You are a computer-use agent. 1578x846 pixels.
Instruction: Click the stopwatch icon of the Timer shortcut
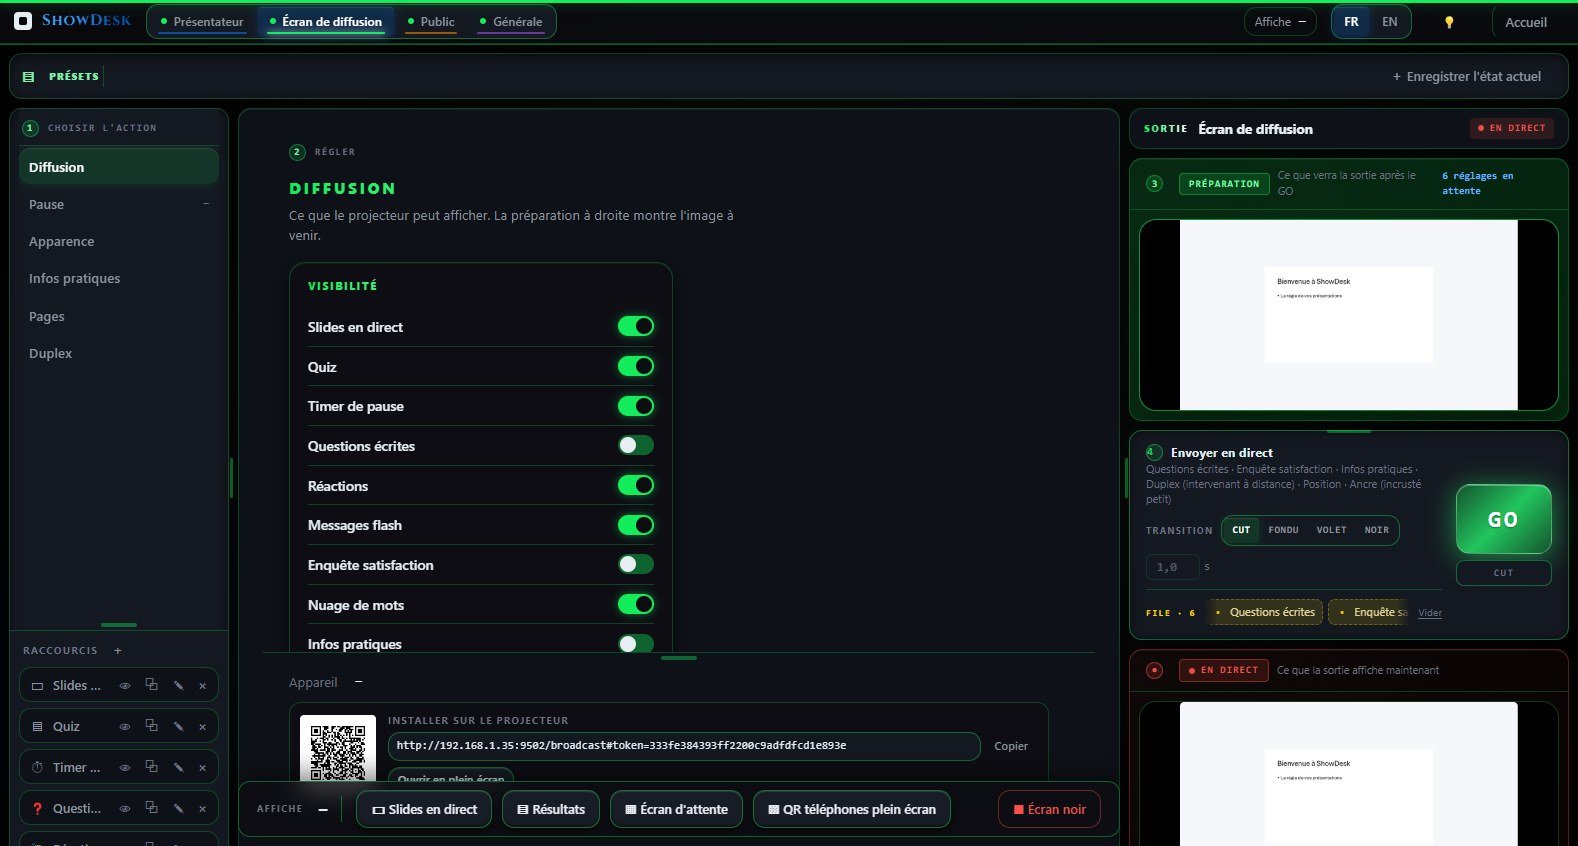pyautogui.click(x=38, y=768)
